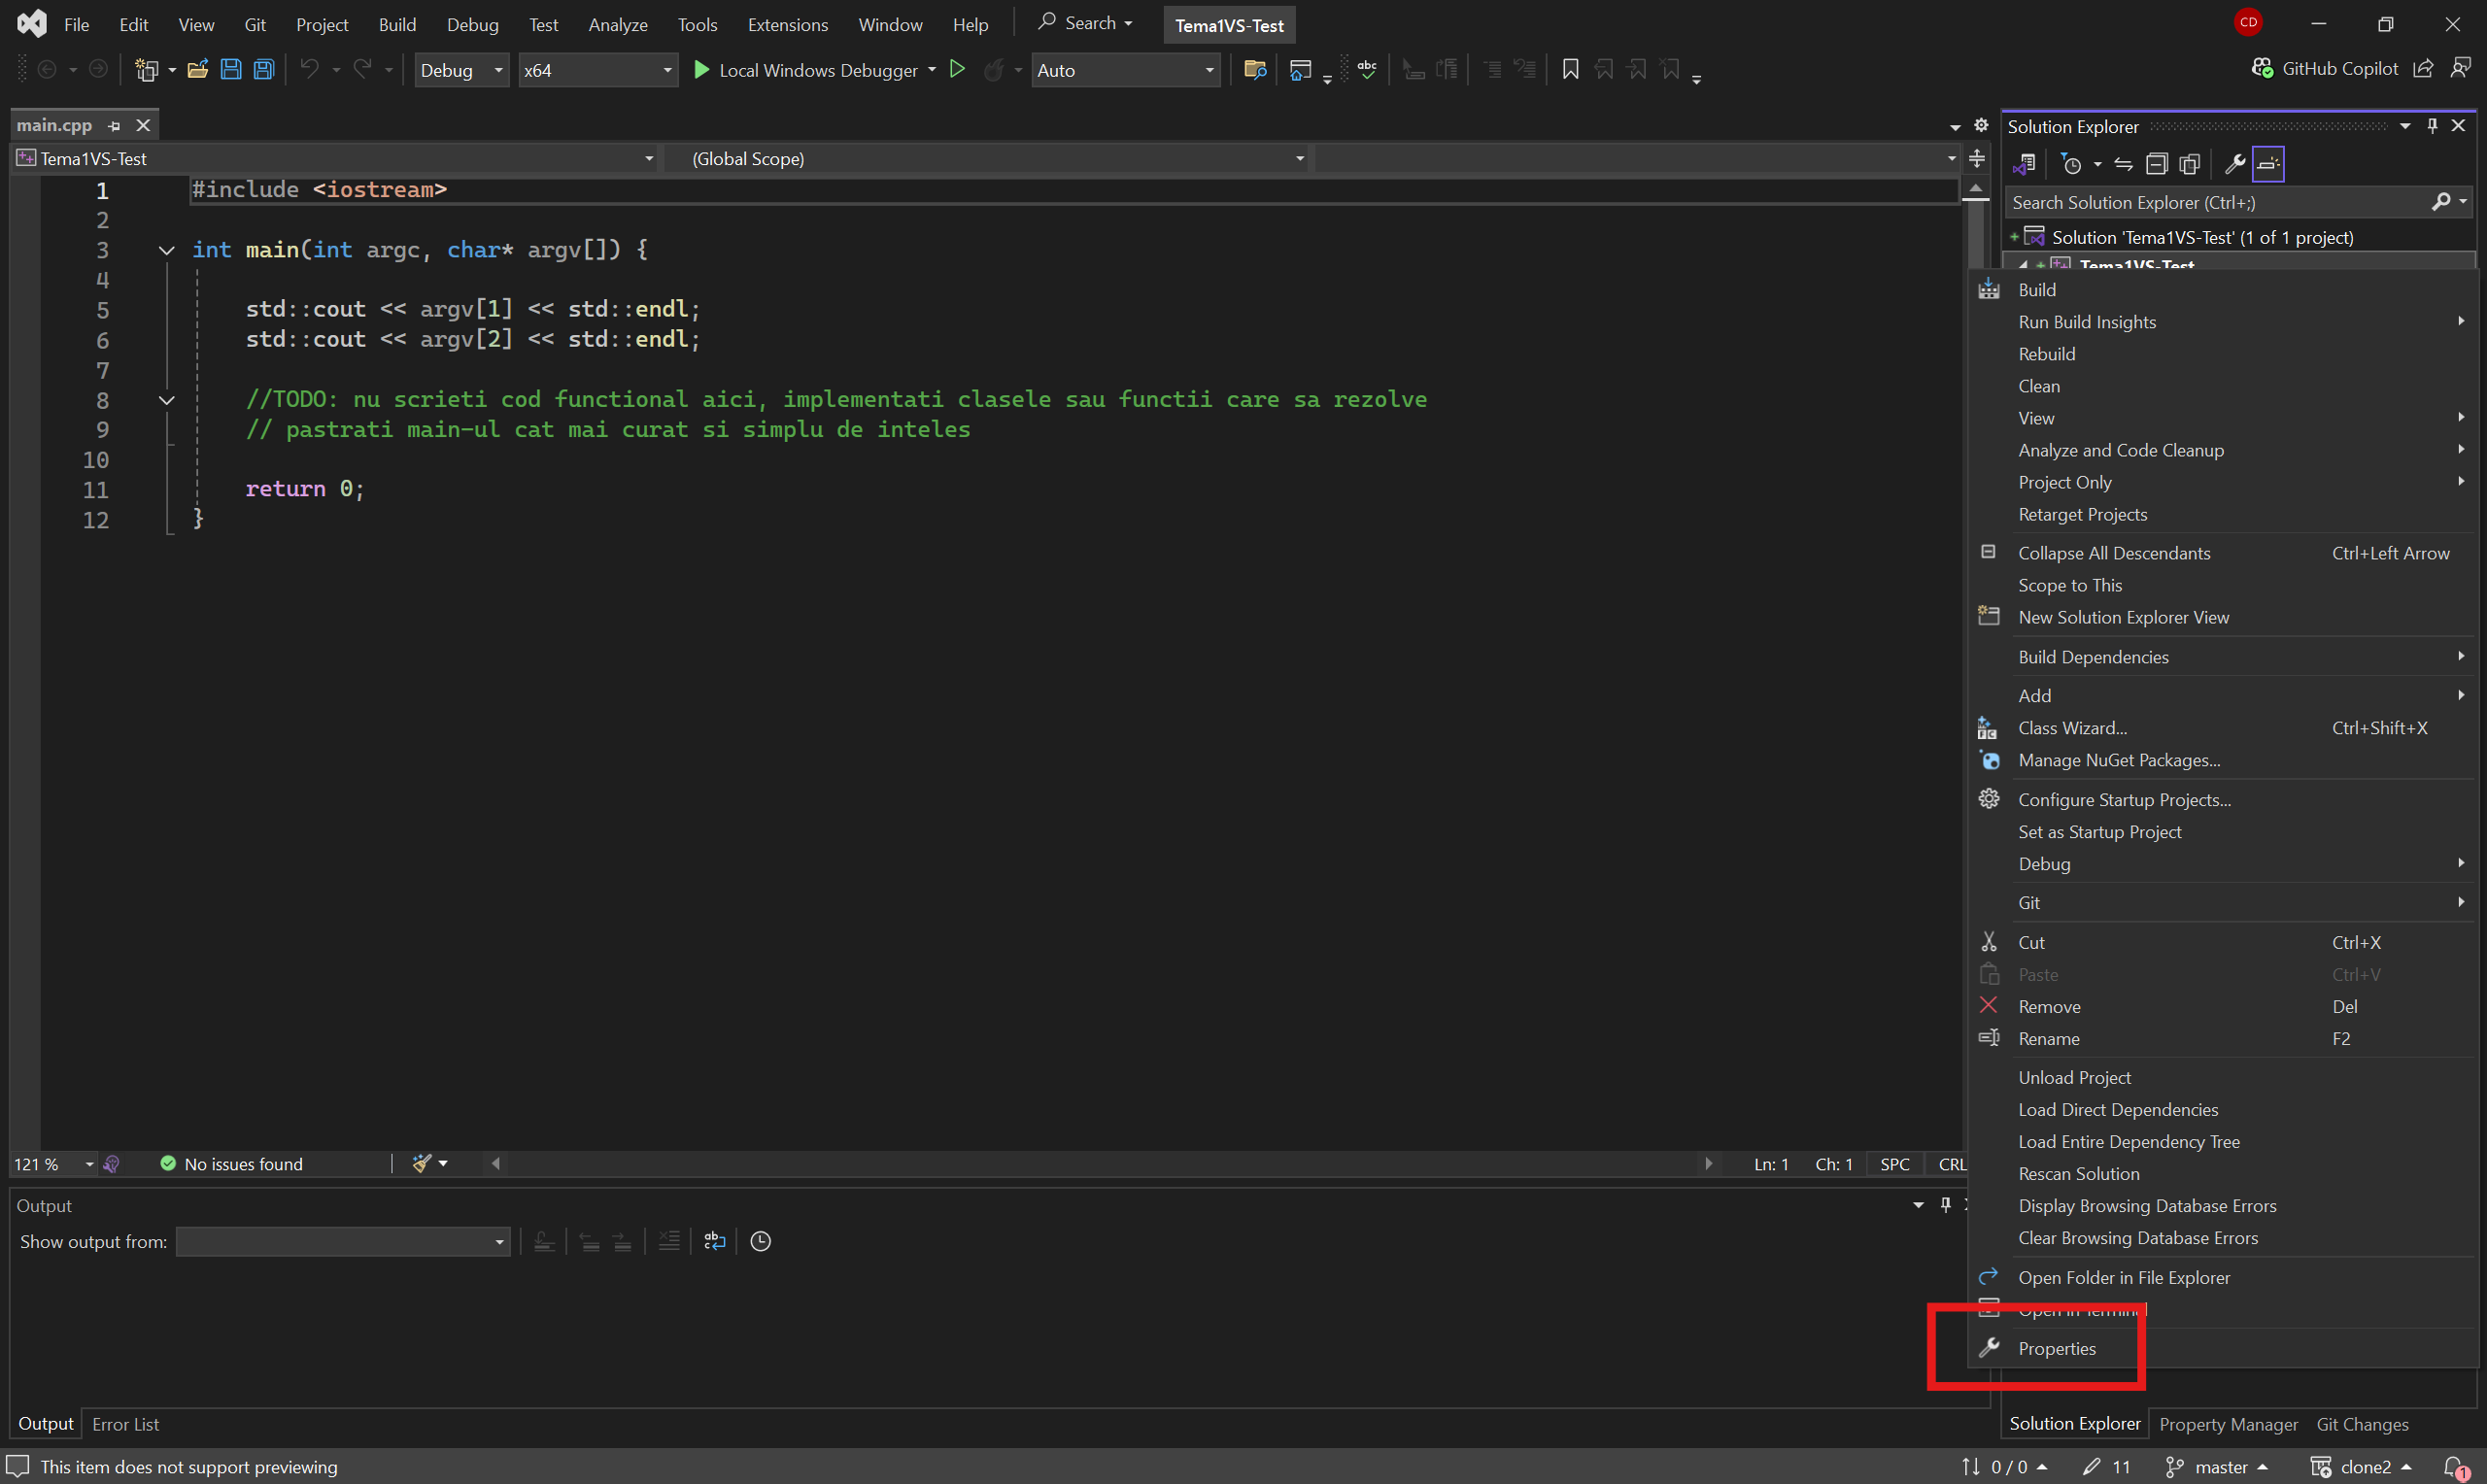Open the Global Scope dropdown

click(987, 158)
